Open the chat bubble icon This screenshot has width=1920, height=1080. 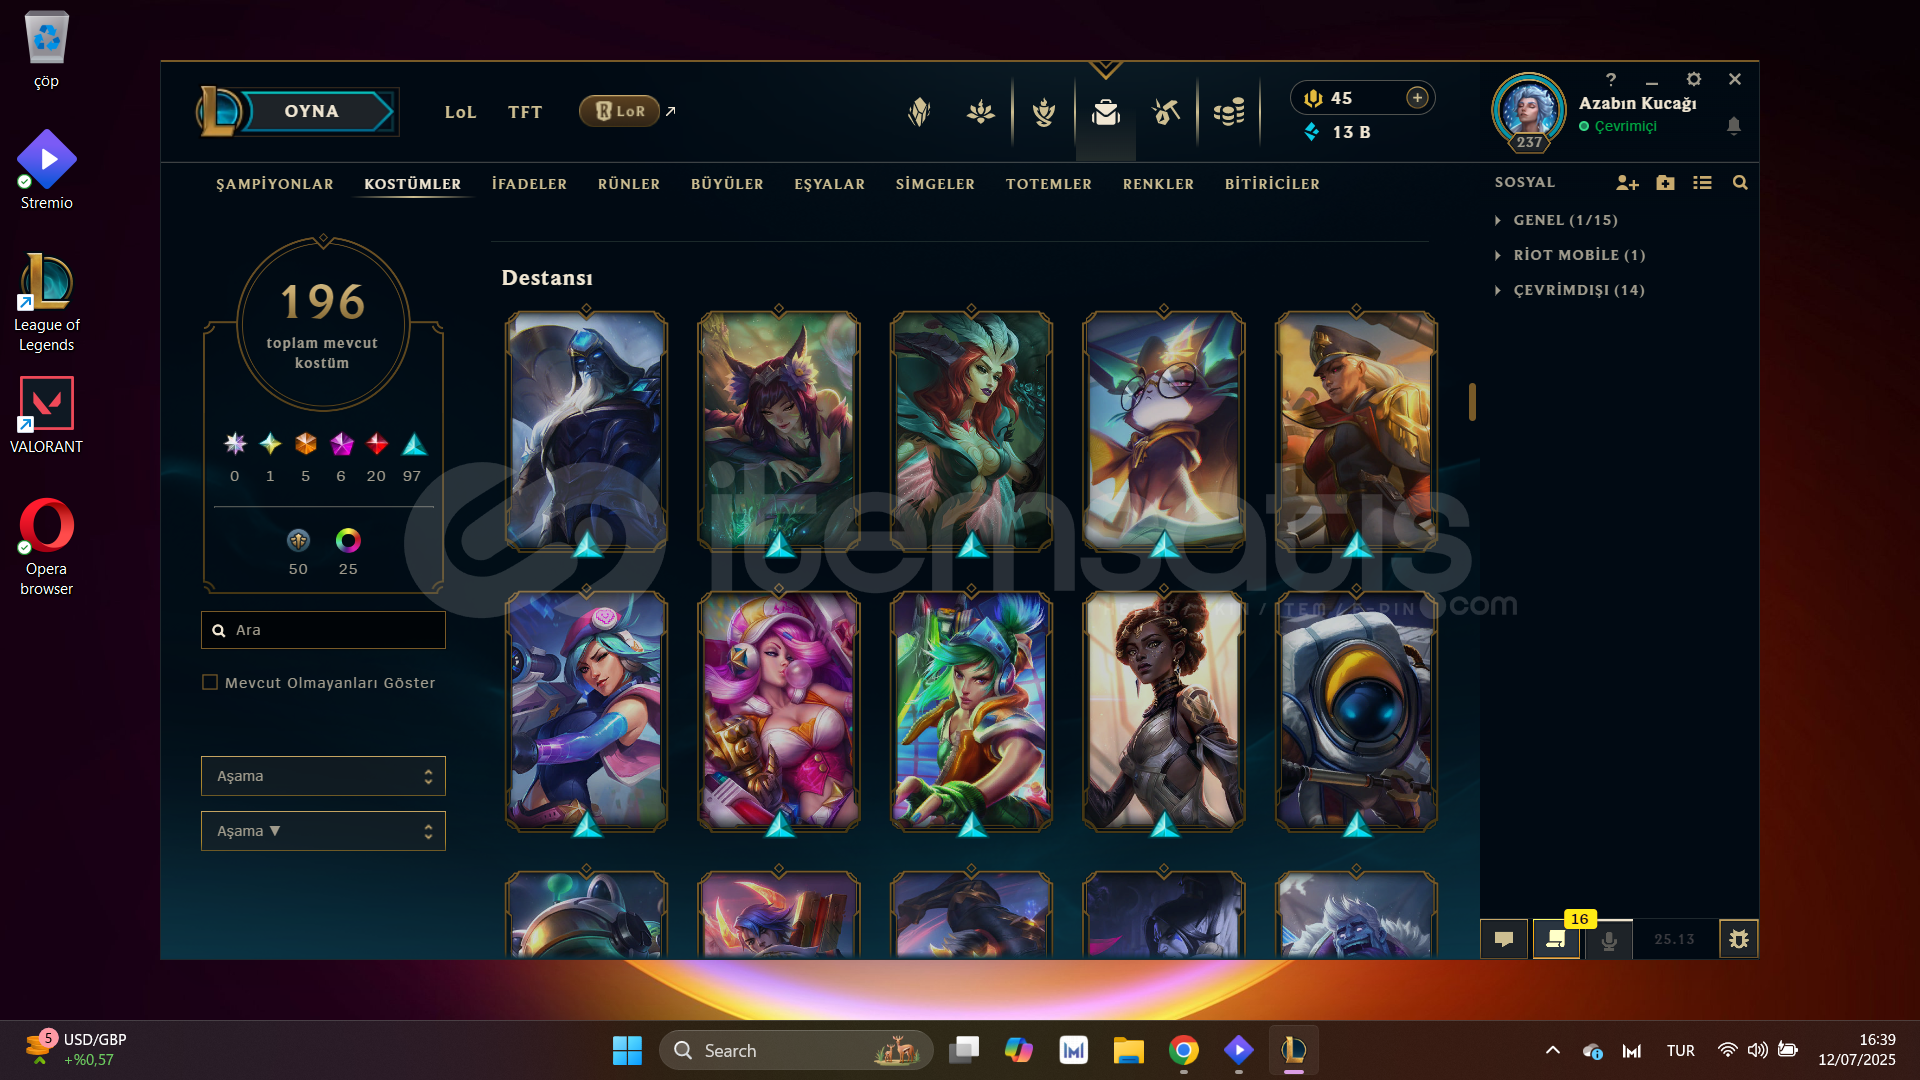click(x=1504, y=939)
